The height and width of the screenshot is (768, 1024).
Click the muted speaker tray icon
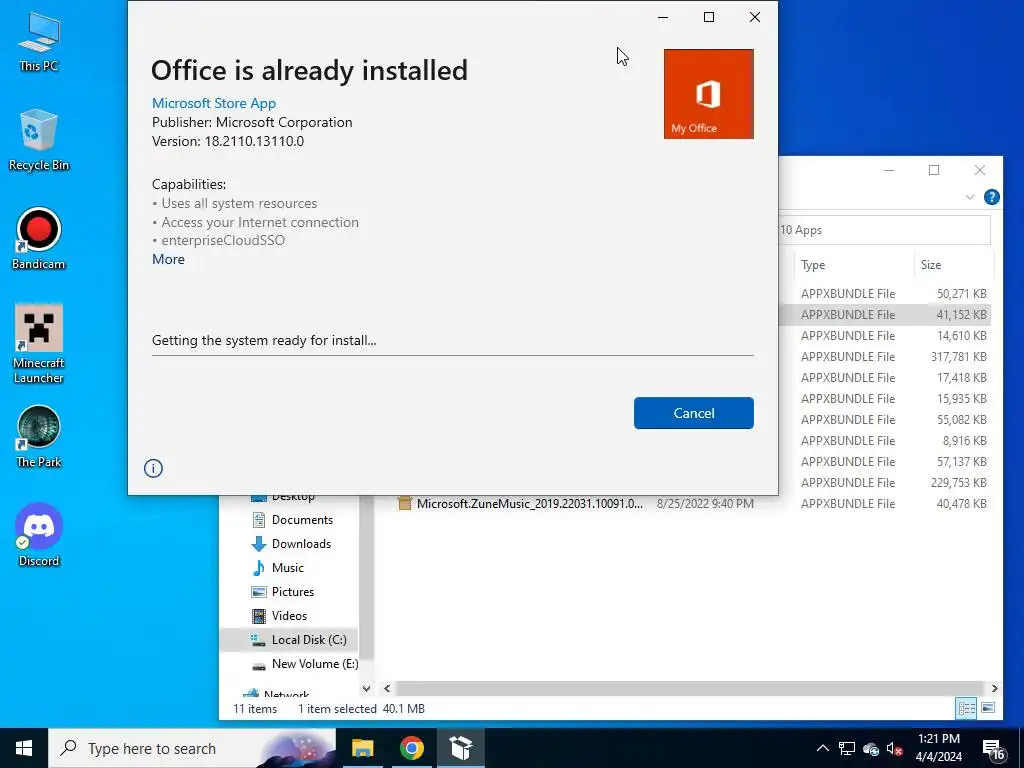tap(895, 749)
